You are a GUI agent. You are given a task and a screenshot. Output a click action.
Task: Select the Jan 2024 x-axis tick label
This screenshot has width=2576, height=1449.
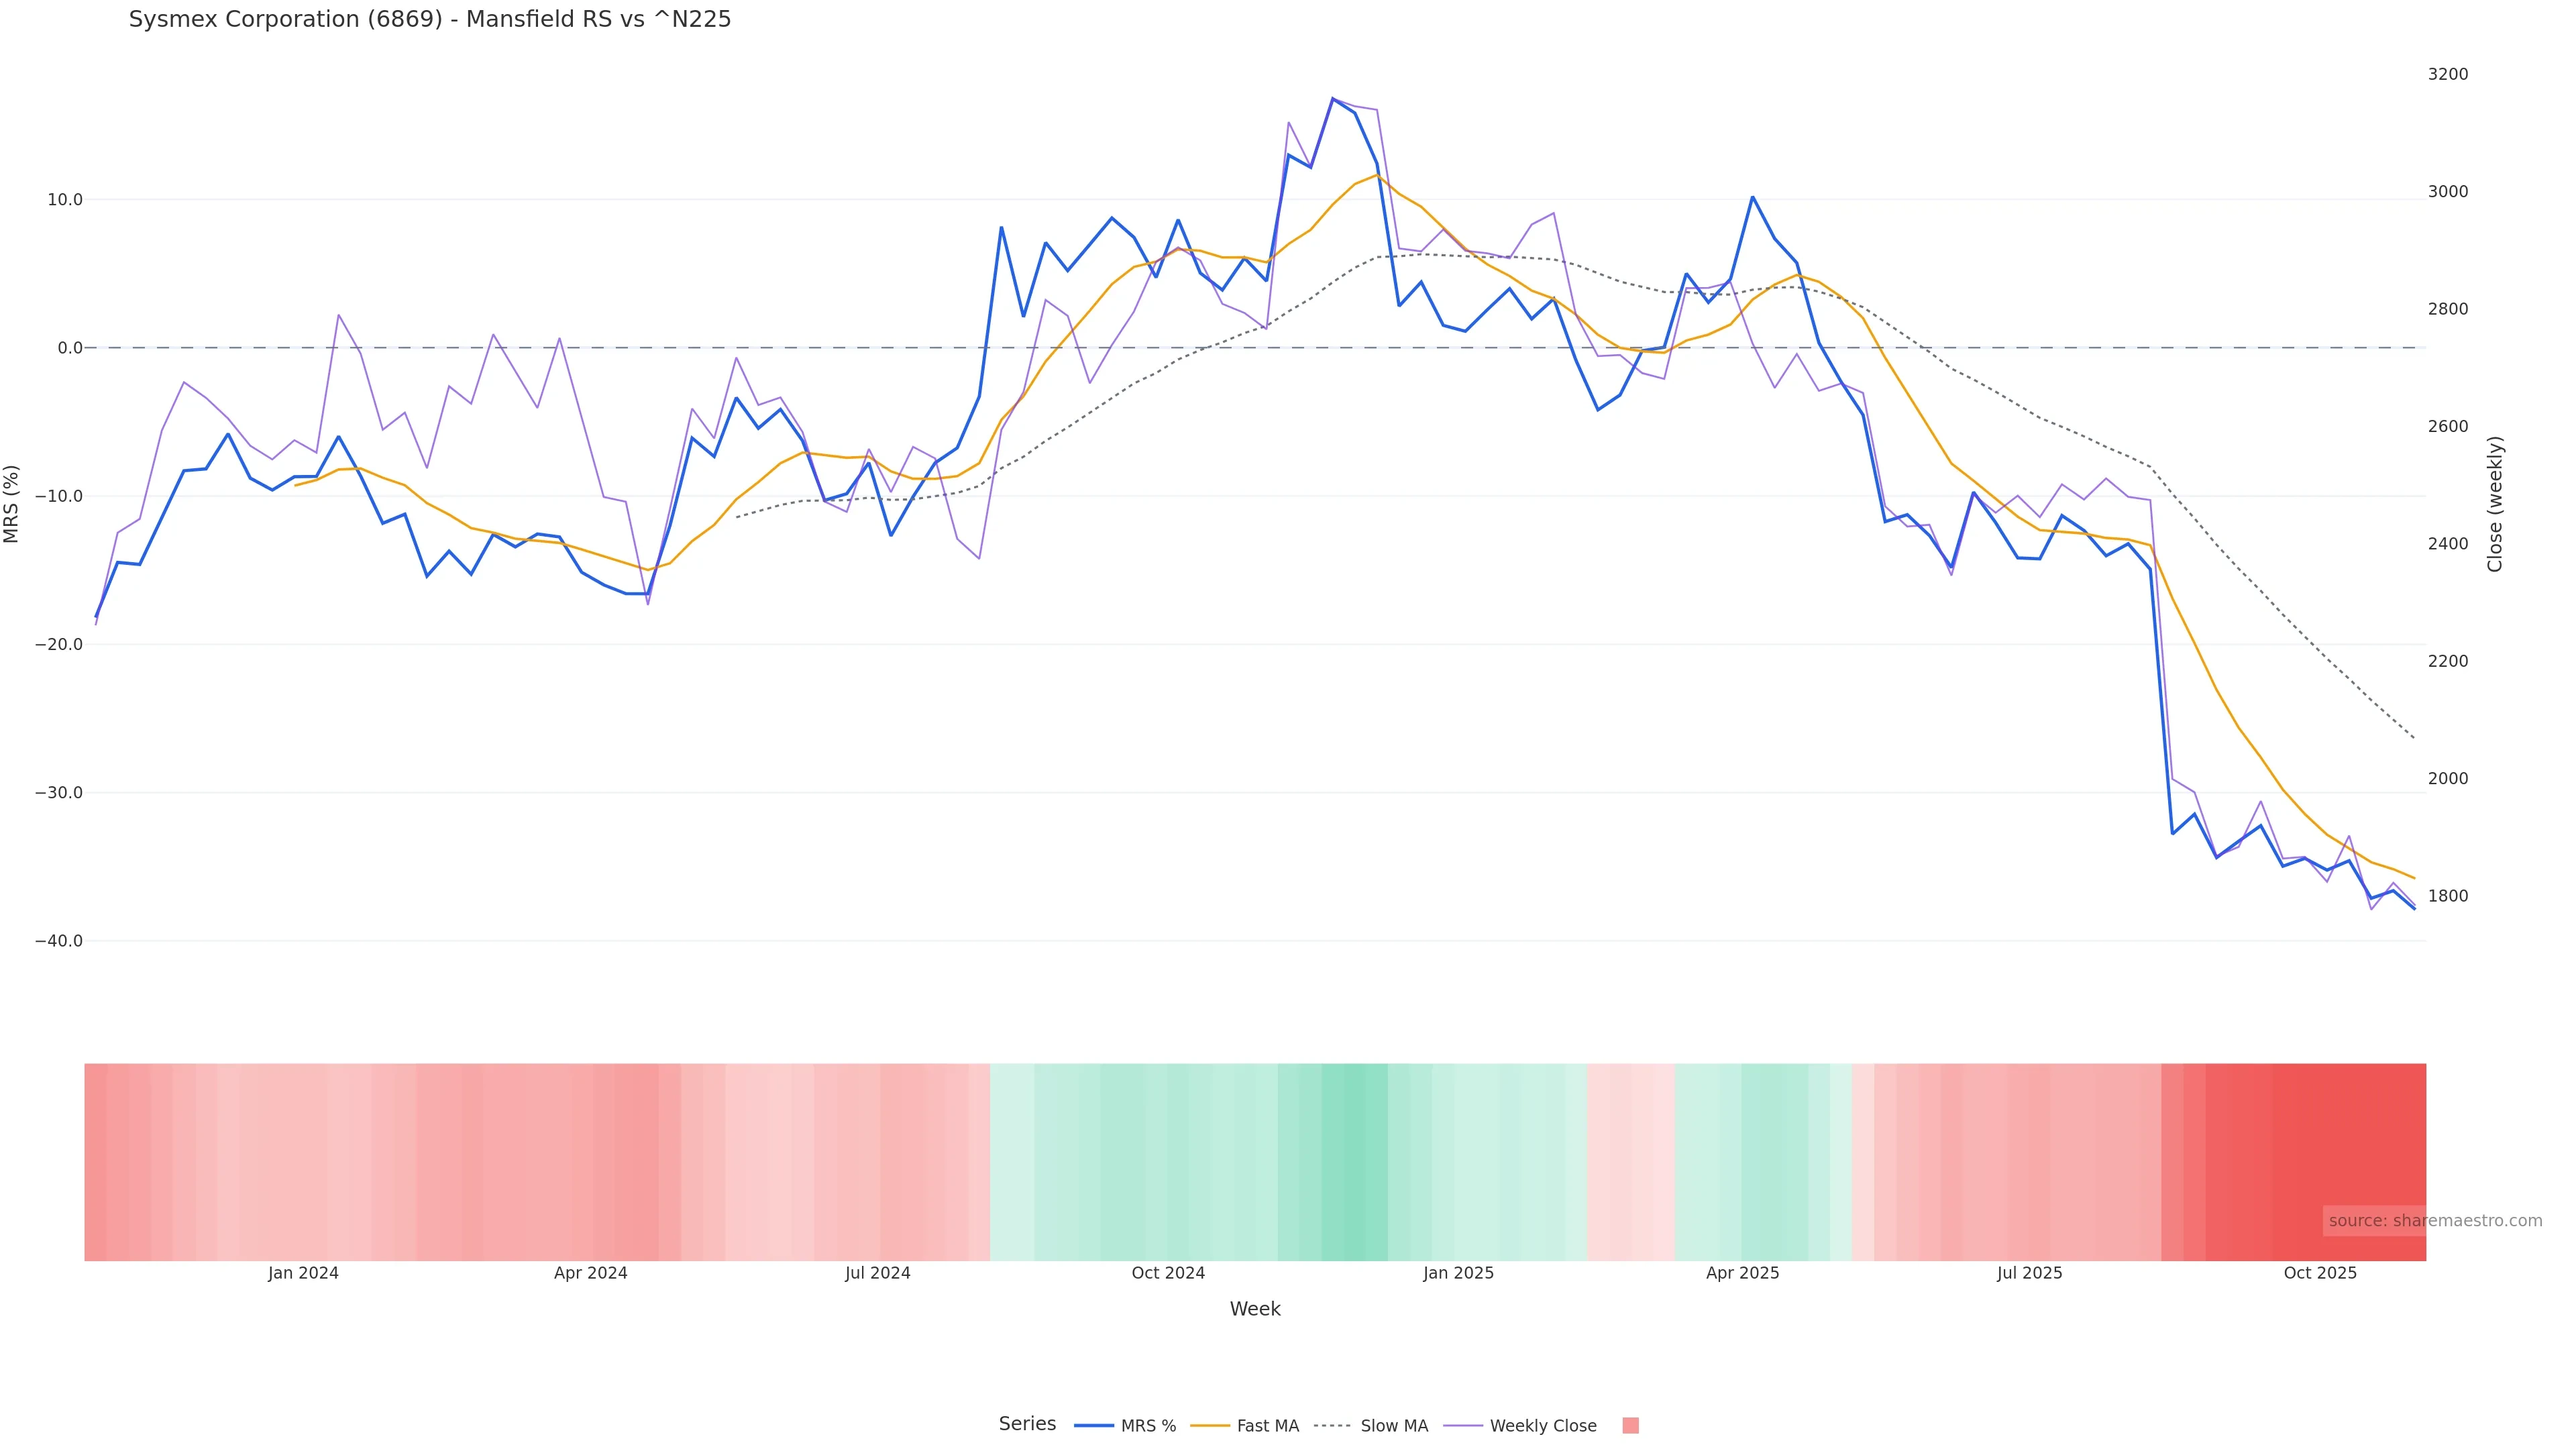click(303, 1274)
